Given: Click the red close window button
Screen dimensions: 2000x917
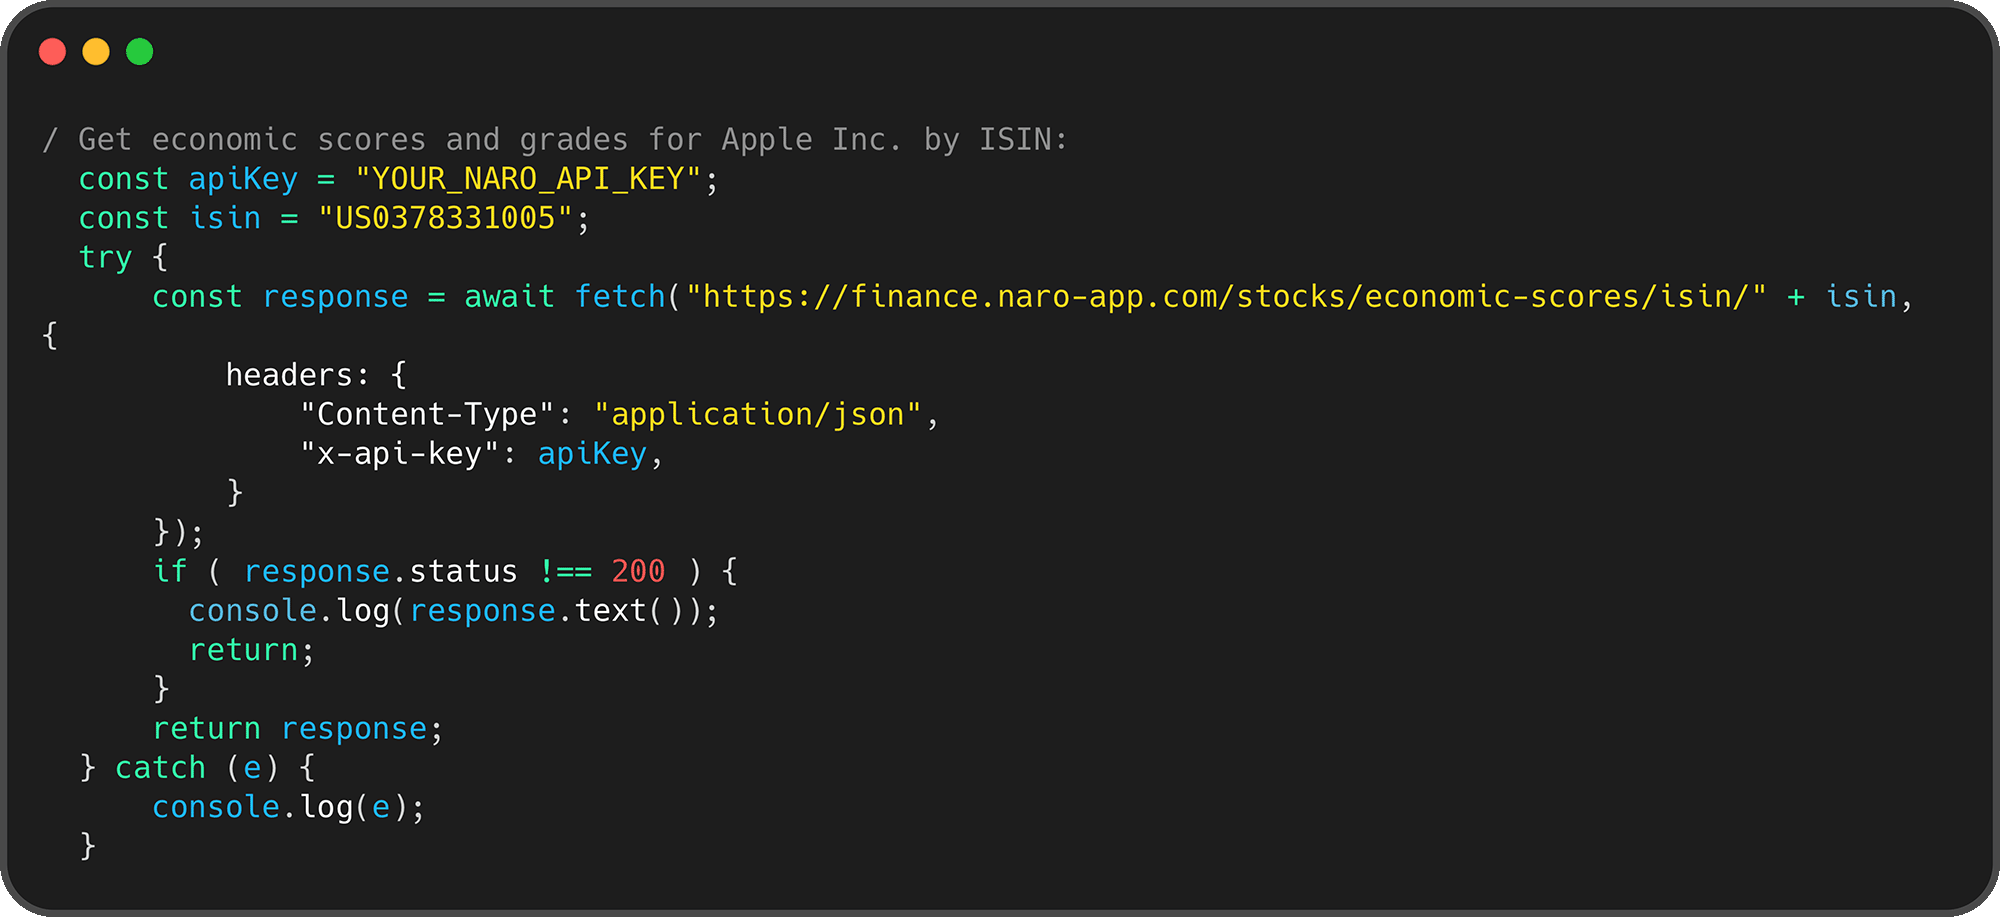Looking at the screenshot, I should [52, 51].
